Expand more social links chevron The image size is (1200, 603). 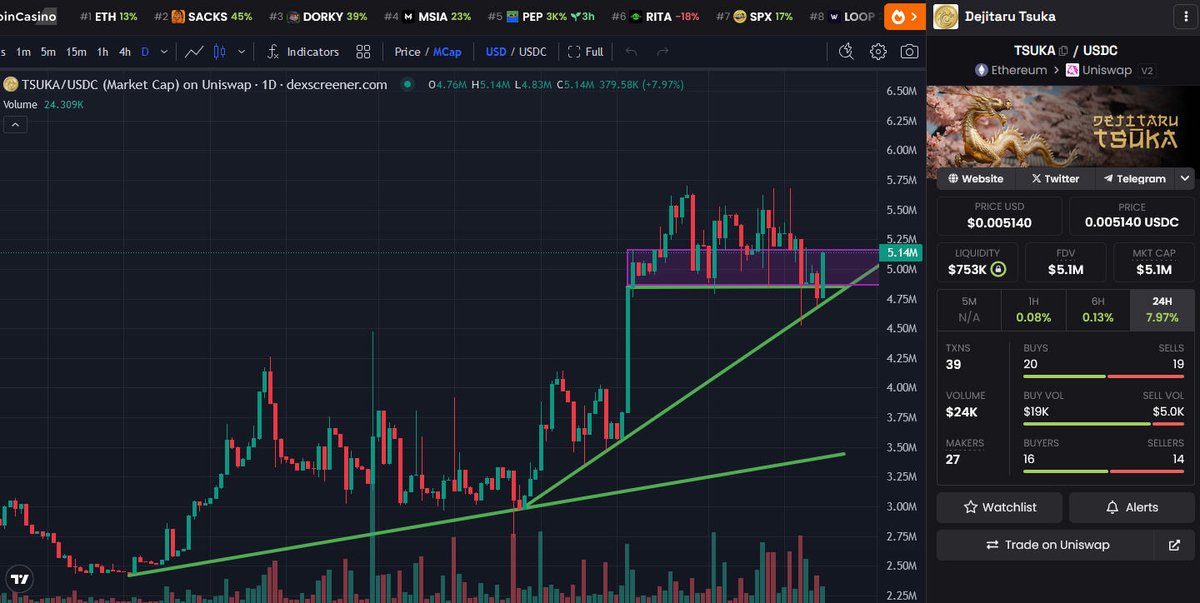[1185, 178]
